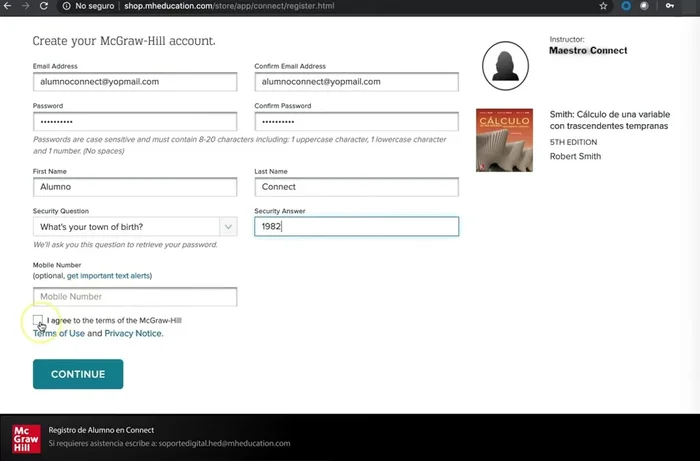Select the First Name text field

135,187
